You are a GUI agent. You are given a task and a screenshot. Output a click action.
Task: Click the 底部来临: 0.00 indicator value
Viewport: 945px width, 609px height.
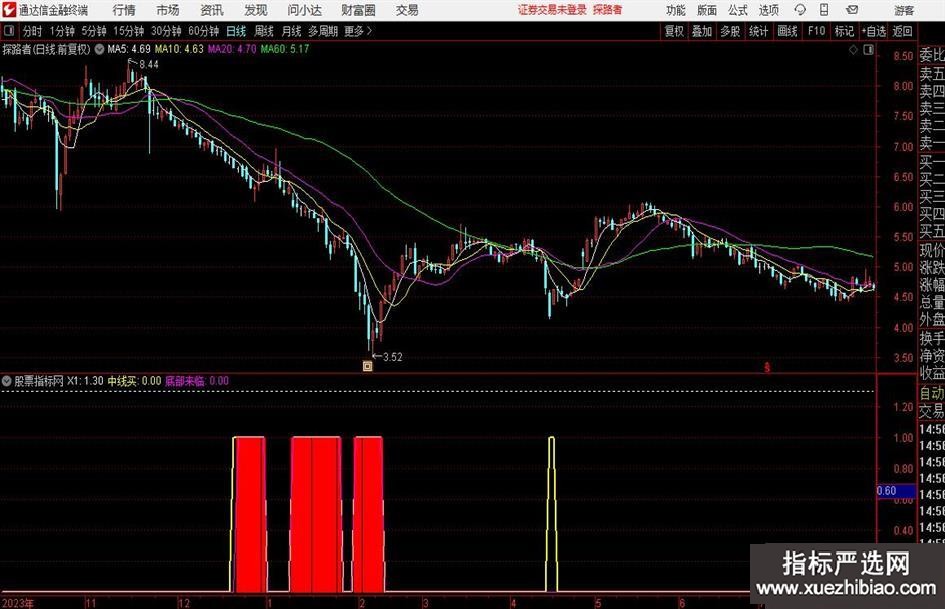197,381
